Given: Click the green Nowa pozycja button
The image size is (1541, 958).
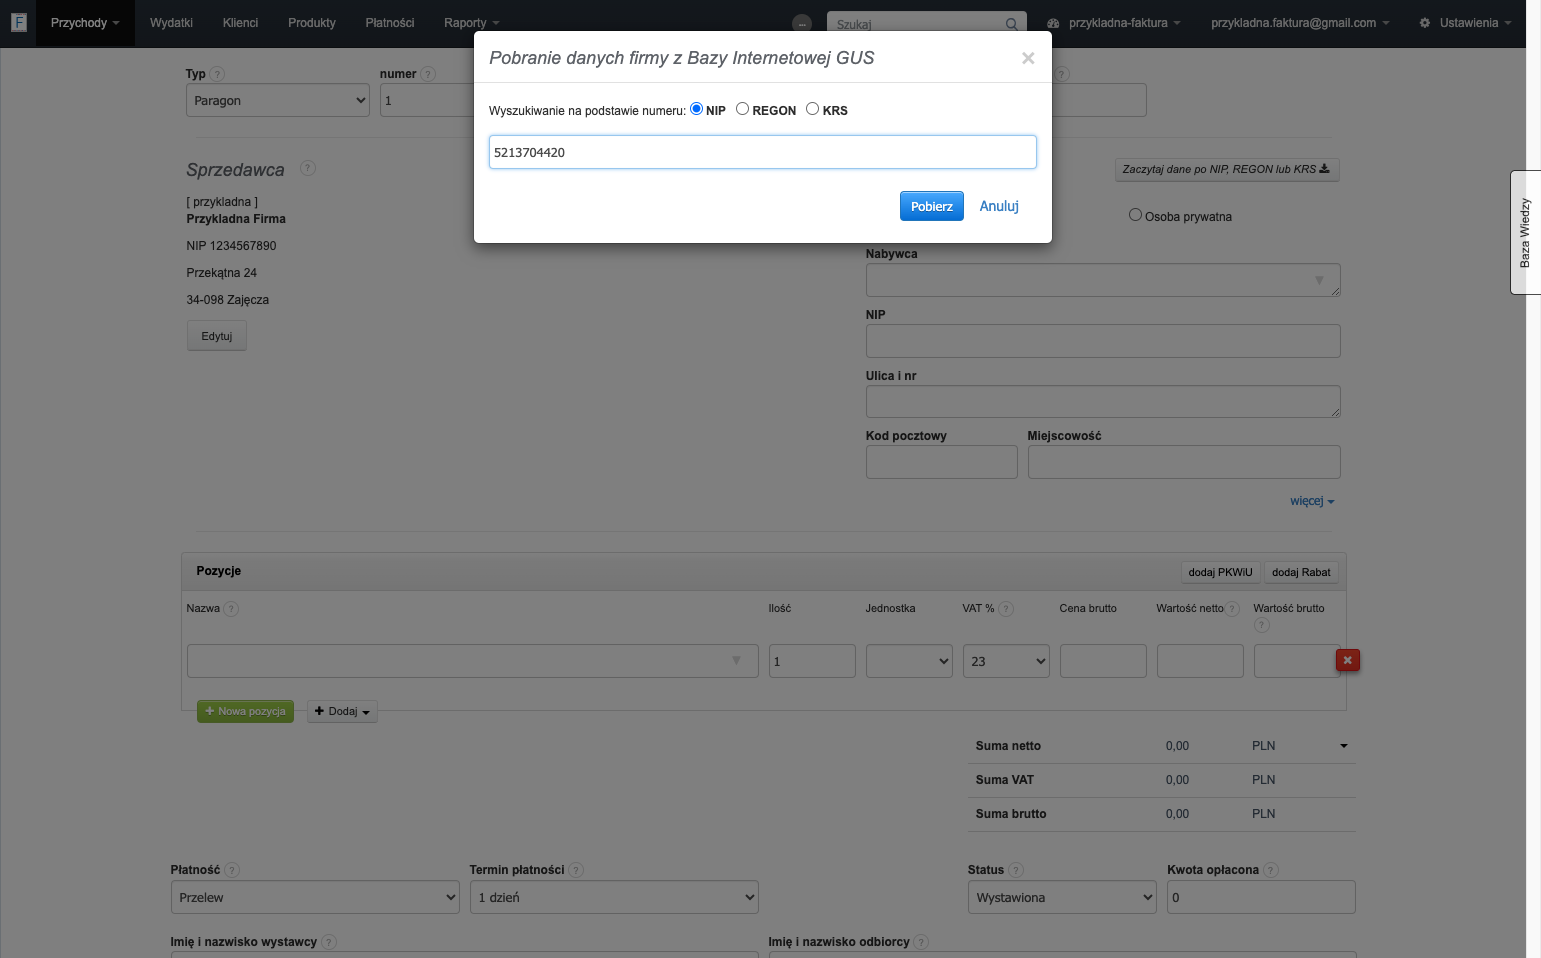Looking at the screenshot, I should pos(245,711).
